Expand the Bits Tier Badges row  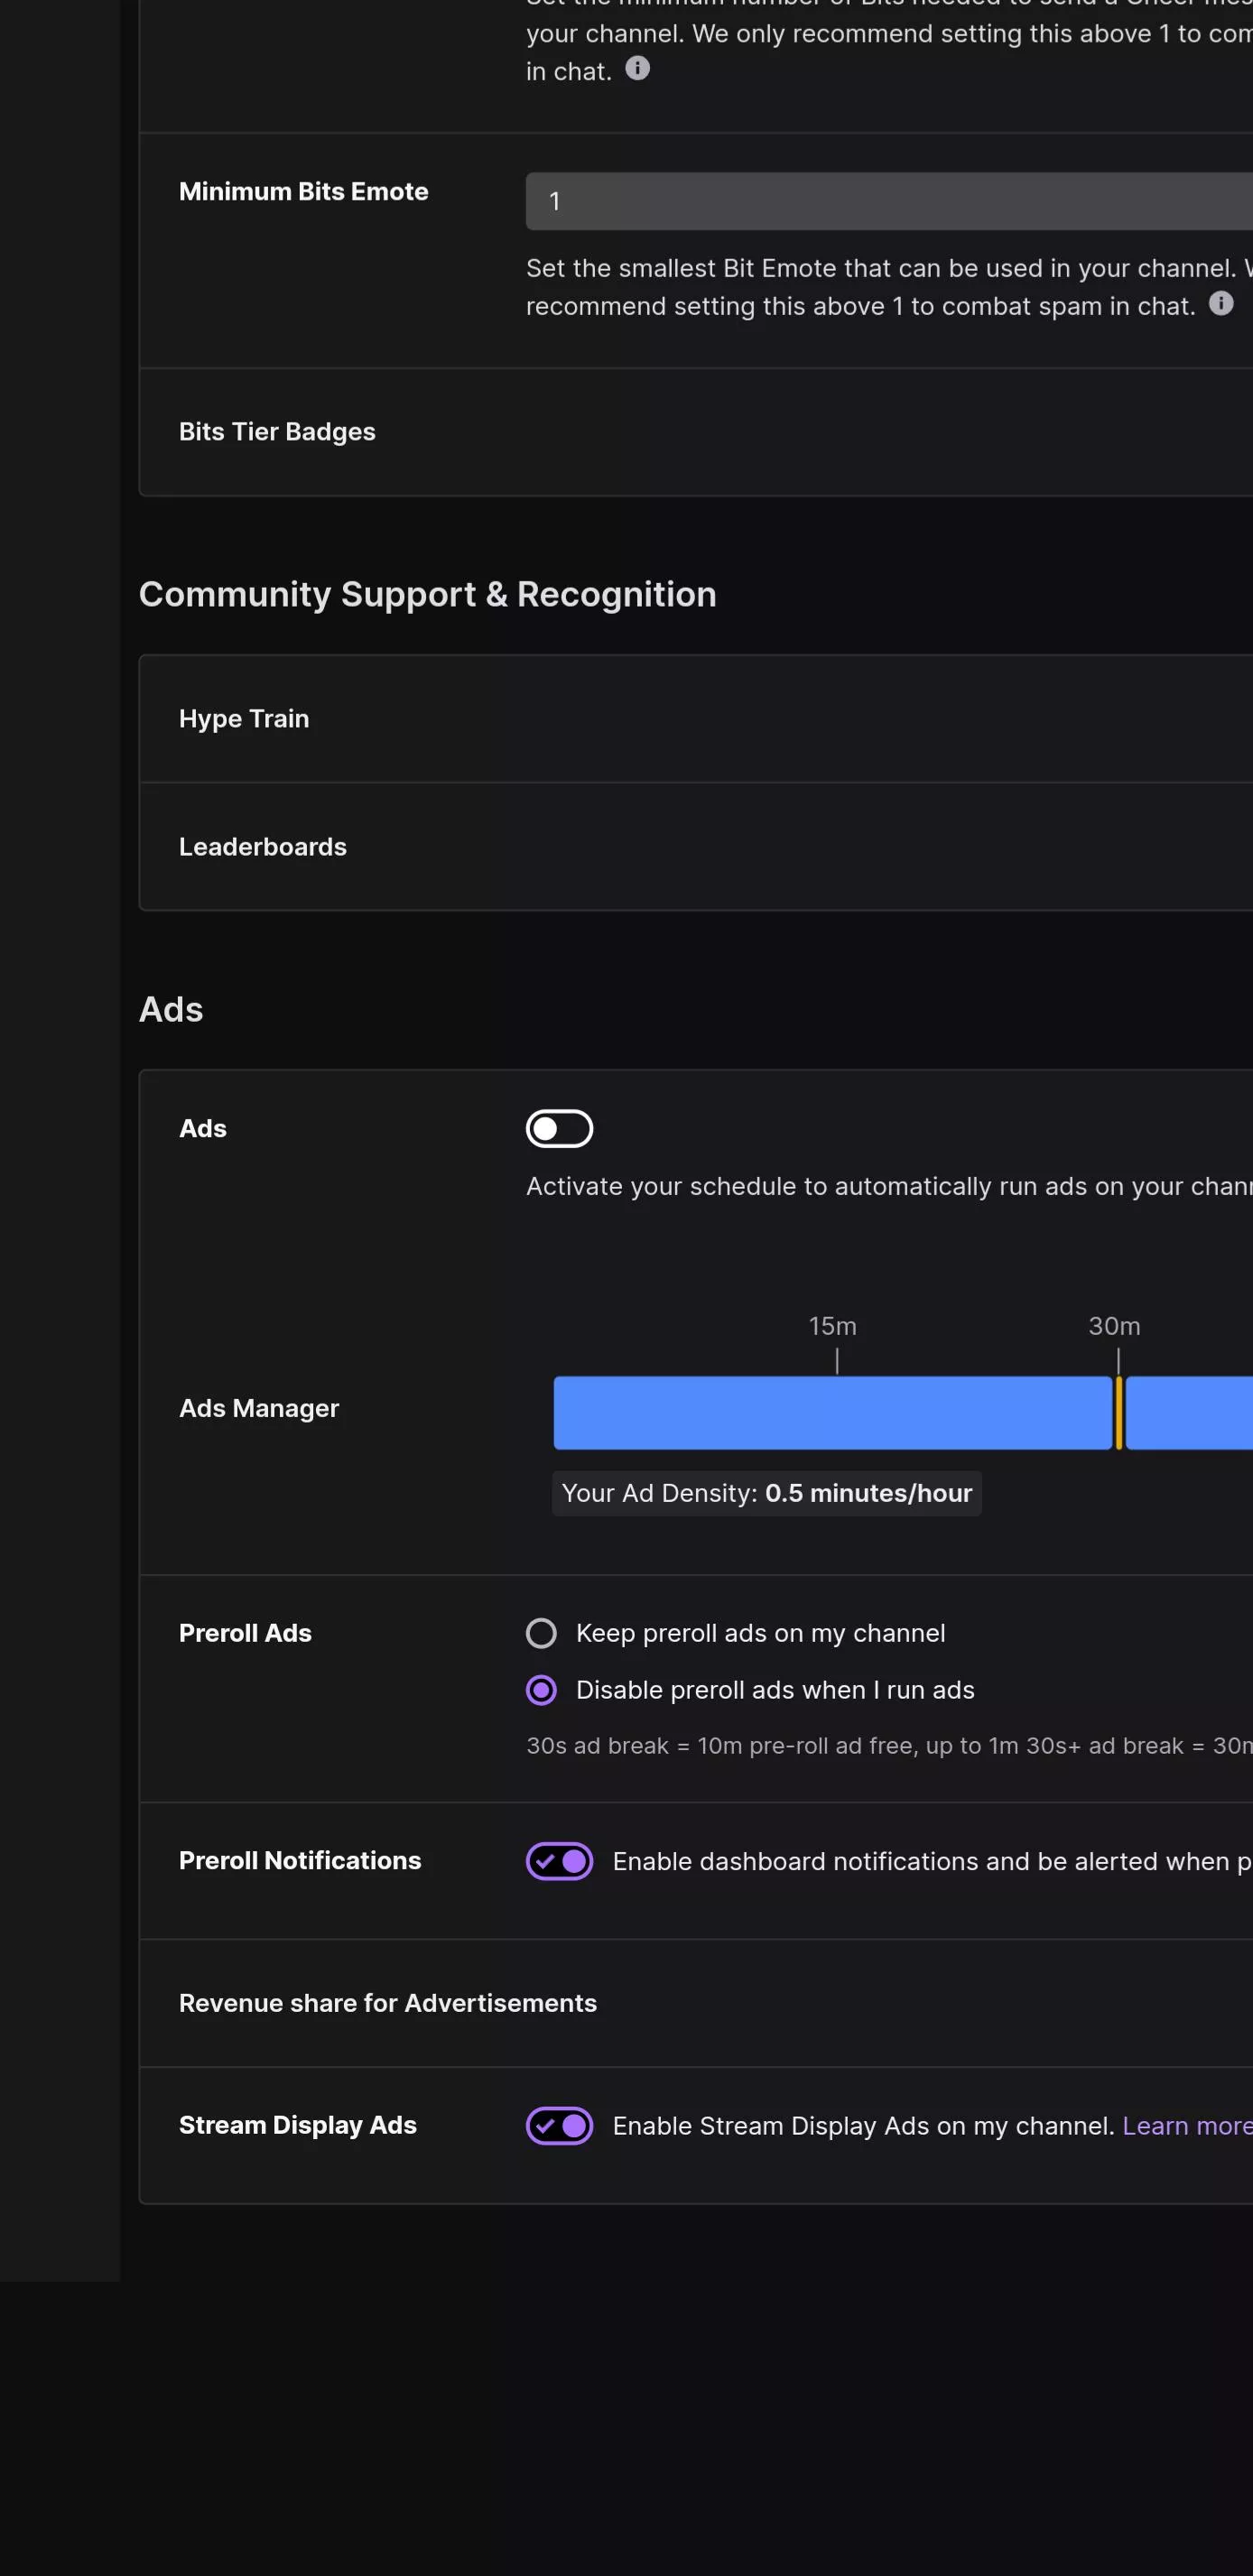pyautogui.click(x=696, y=432)
